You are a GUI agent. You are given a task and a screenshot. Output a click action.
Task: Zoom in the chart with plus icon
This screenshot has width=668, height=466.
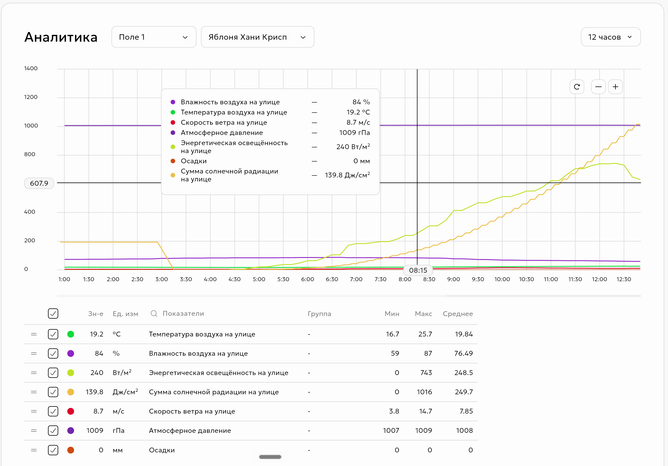click(615, 87)
